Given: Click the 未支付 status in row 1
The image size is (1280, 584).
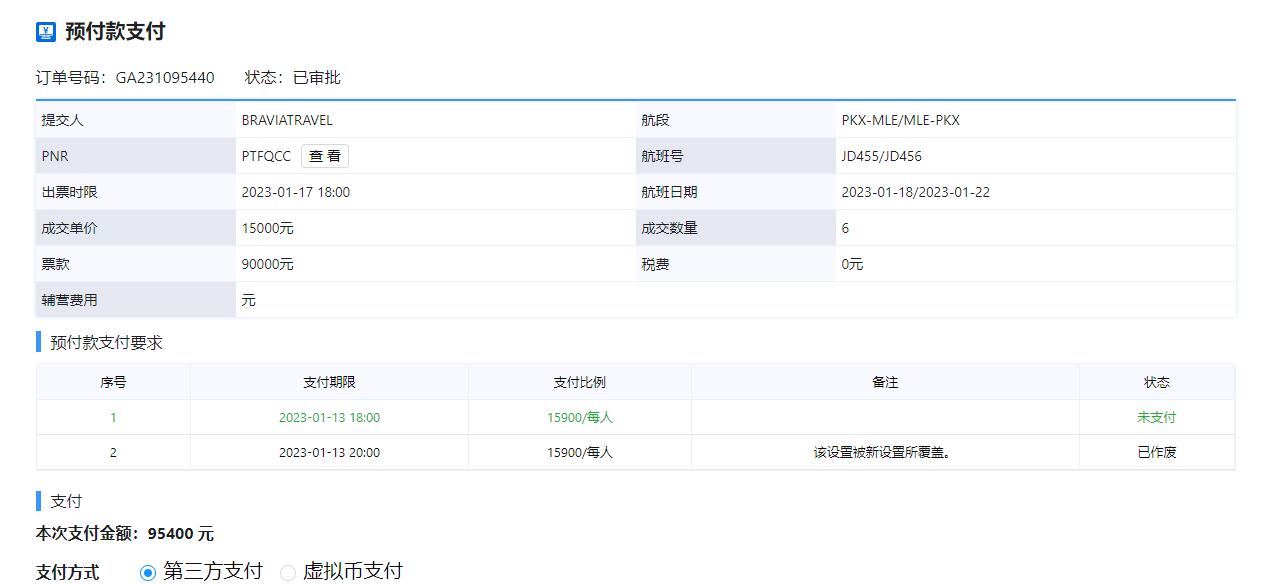Looking at the screenshot, I should (1156, 418).
